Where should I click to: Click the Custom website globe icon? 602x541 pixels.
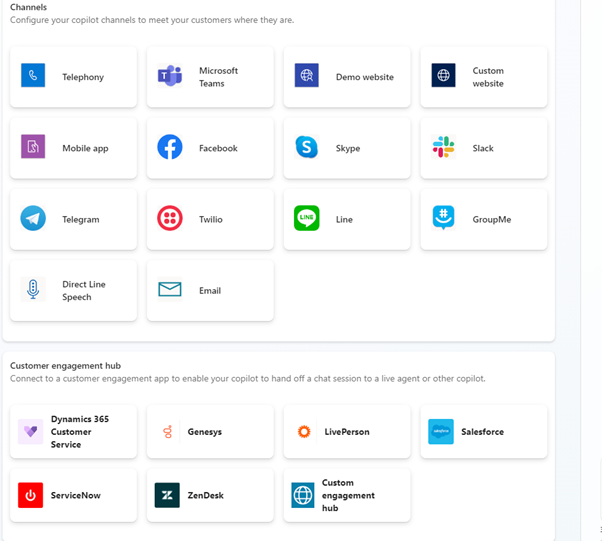pos(443,75)
